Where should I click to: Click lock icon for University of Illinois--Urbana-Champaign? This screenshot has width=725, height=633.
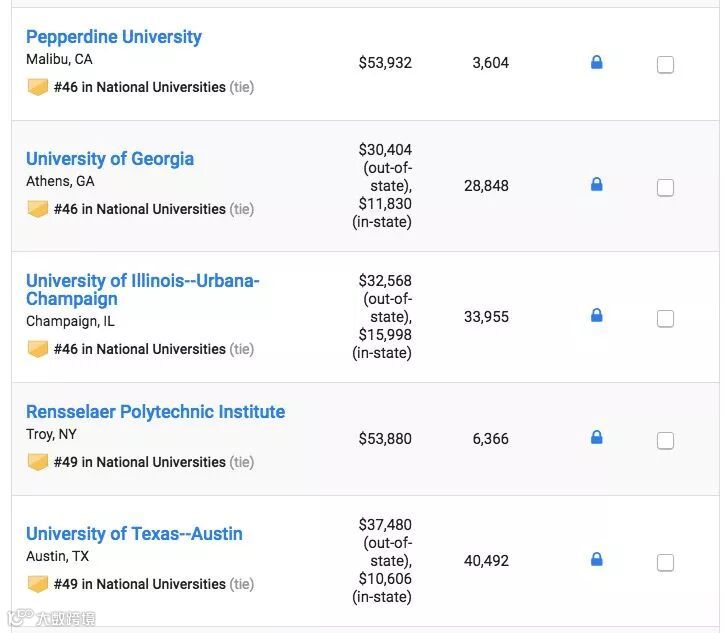(x=597, y=316)
